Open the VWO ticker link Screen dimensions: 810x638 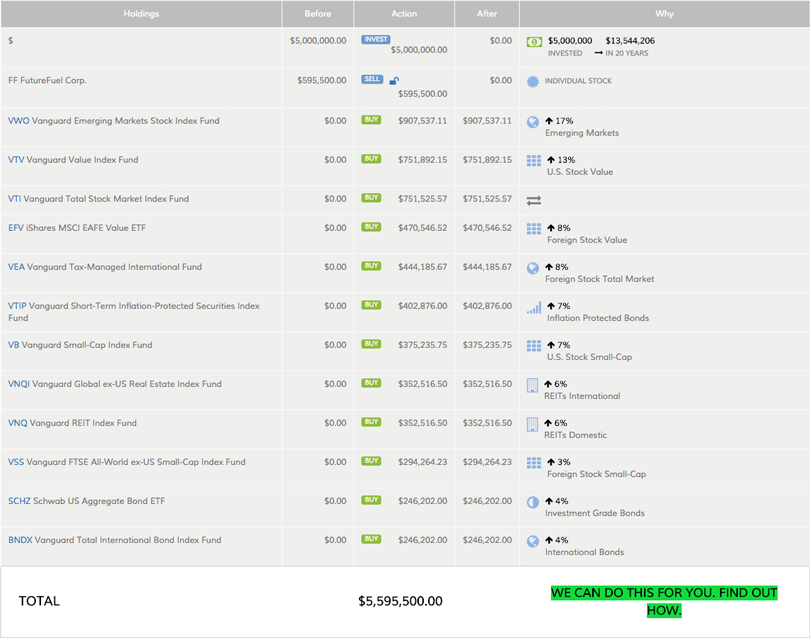click(x=19, y=121)
